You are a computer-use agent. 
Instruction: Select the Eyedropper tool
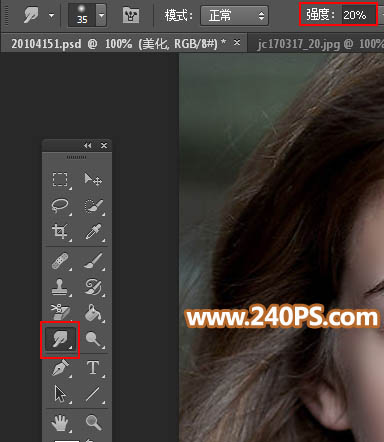pyautogui.click(x=93, y=232)
